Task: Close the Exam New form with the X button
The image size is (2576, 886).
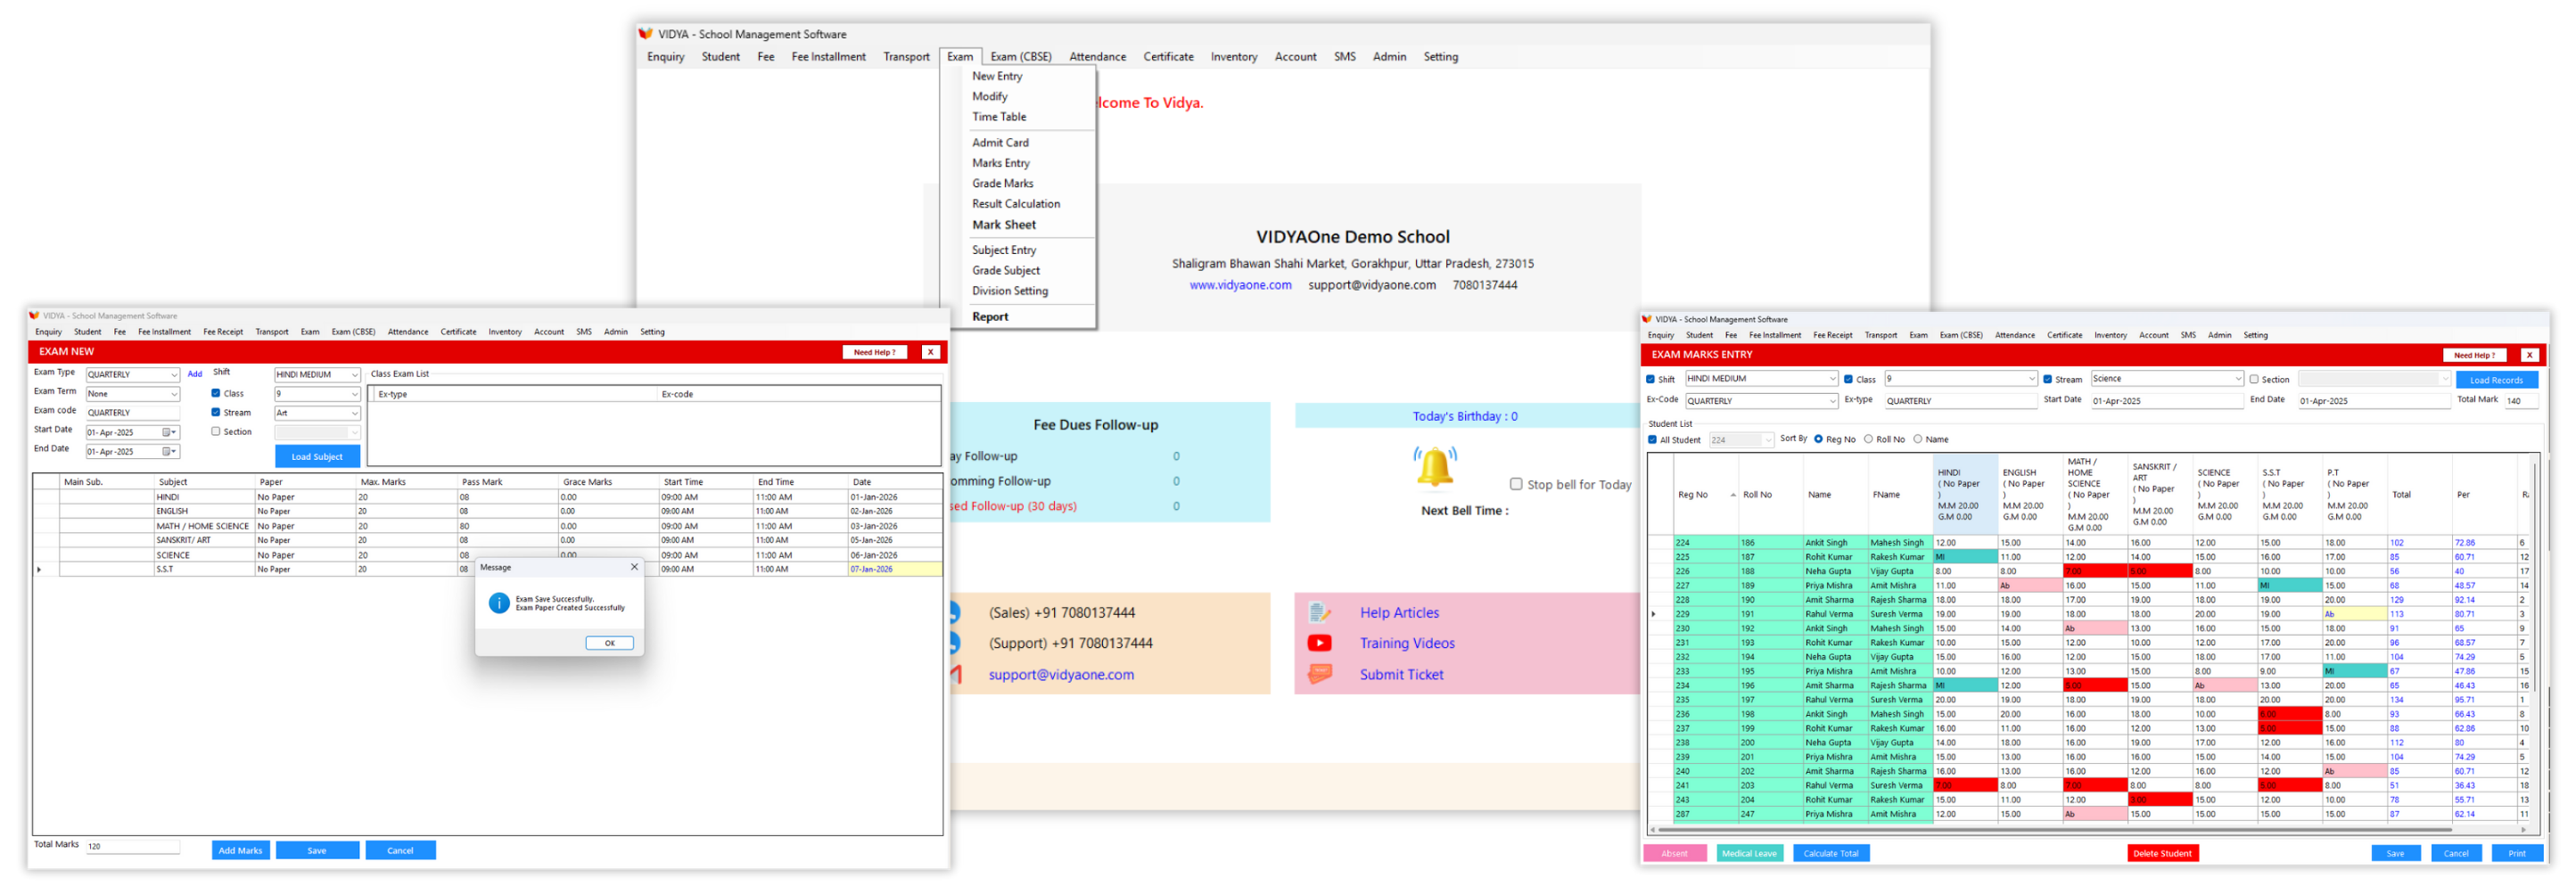Action: click(930, 352)
